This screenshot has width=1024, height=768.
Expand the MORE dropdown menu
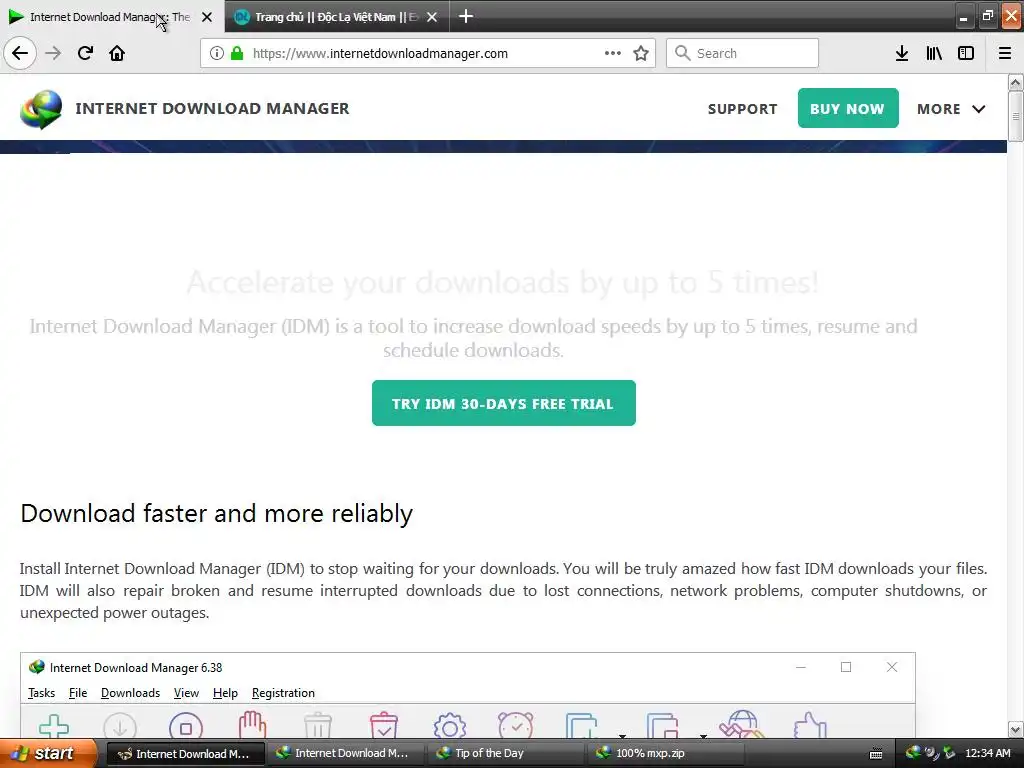click(951, 109)
